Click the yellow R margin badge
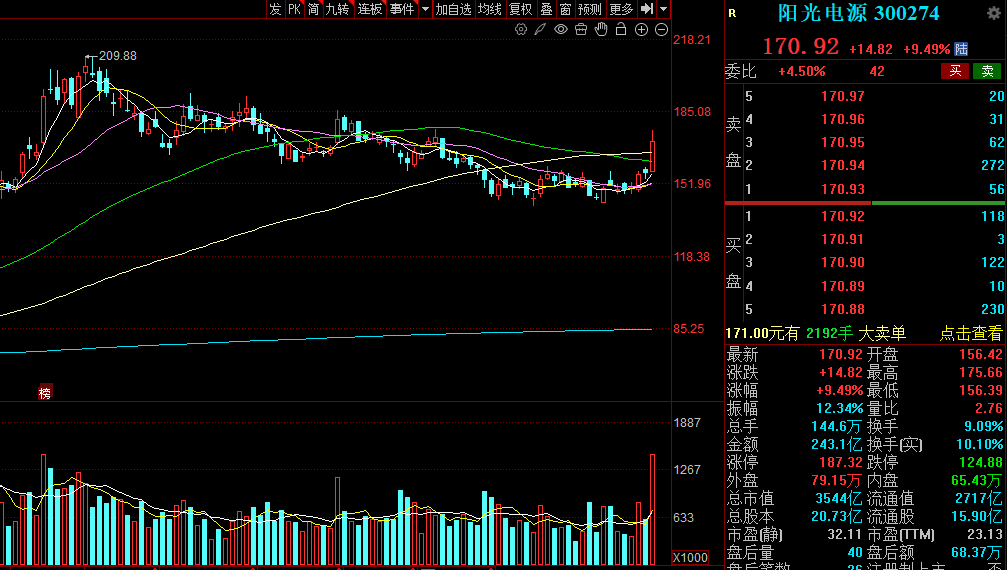Image resolution: width=1007 pixels, height=570 pixels. click(732, 13)
